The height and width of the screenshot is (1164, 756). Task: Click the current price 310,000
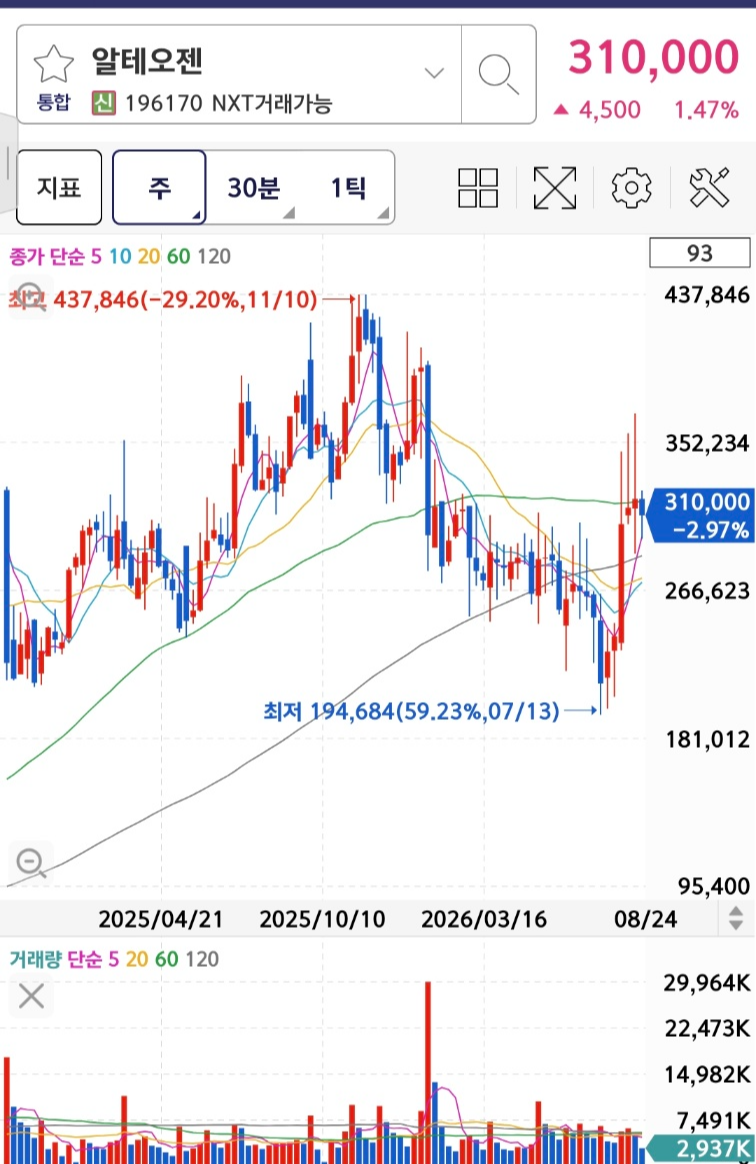point(654,56)
